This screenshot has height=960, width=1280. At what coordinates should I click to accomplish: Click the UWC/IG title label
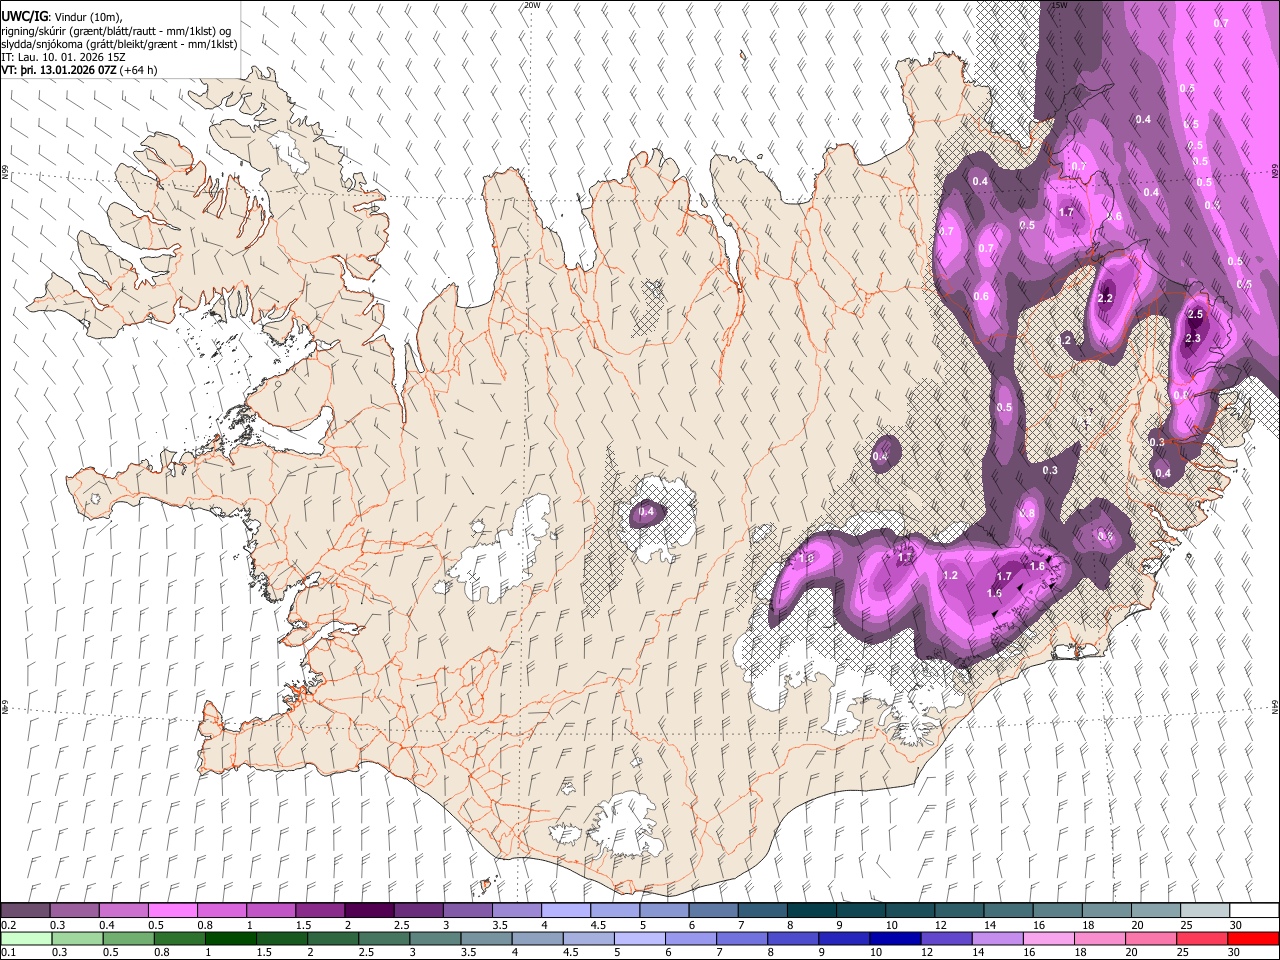tap(23, 17)
